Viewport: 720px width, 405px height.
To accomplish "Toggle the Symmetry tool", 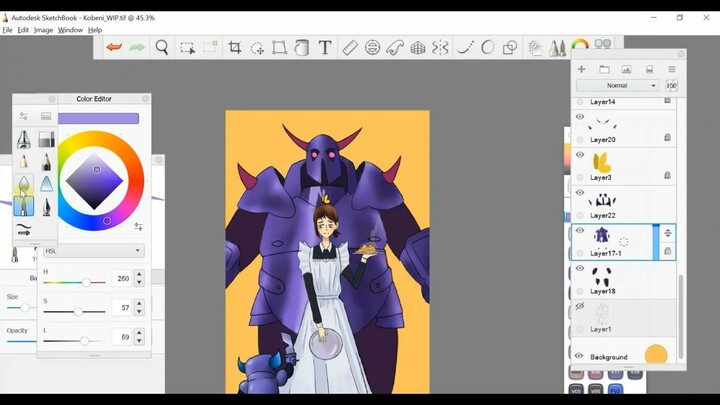I will [x=440, y=47].
